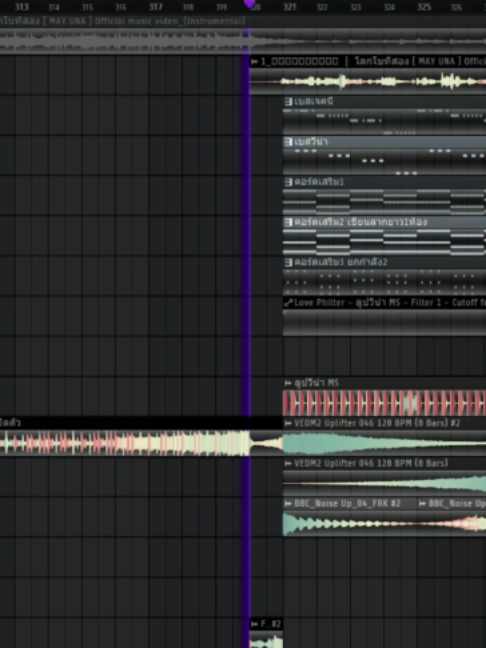Click audio clip icon of 1_0000000000 vocal clip

click(x=255, y=62)
